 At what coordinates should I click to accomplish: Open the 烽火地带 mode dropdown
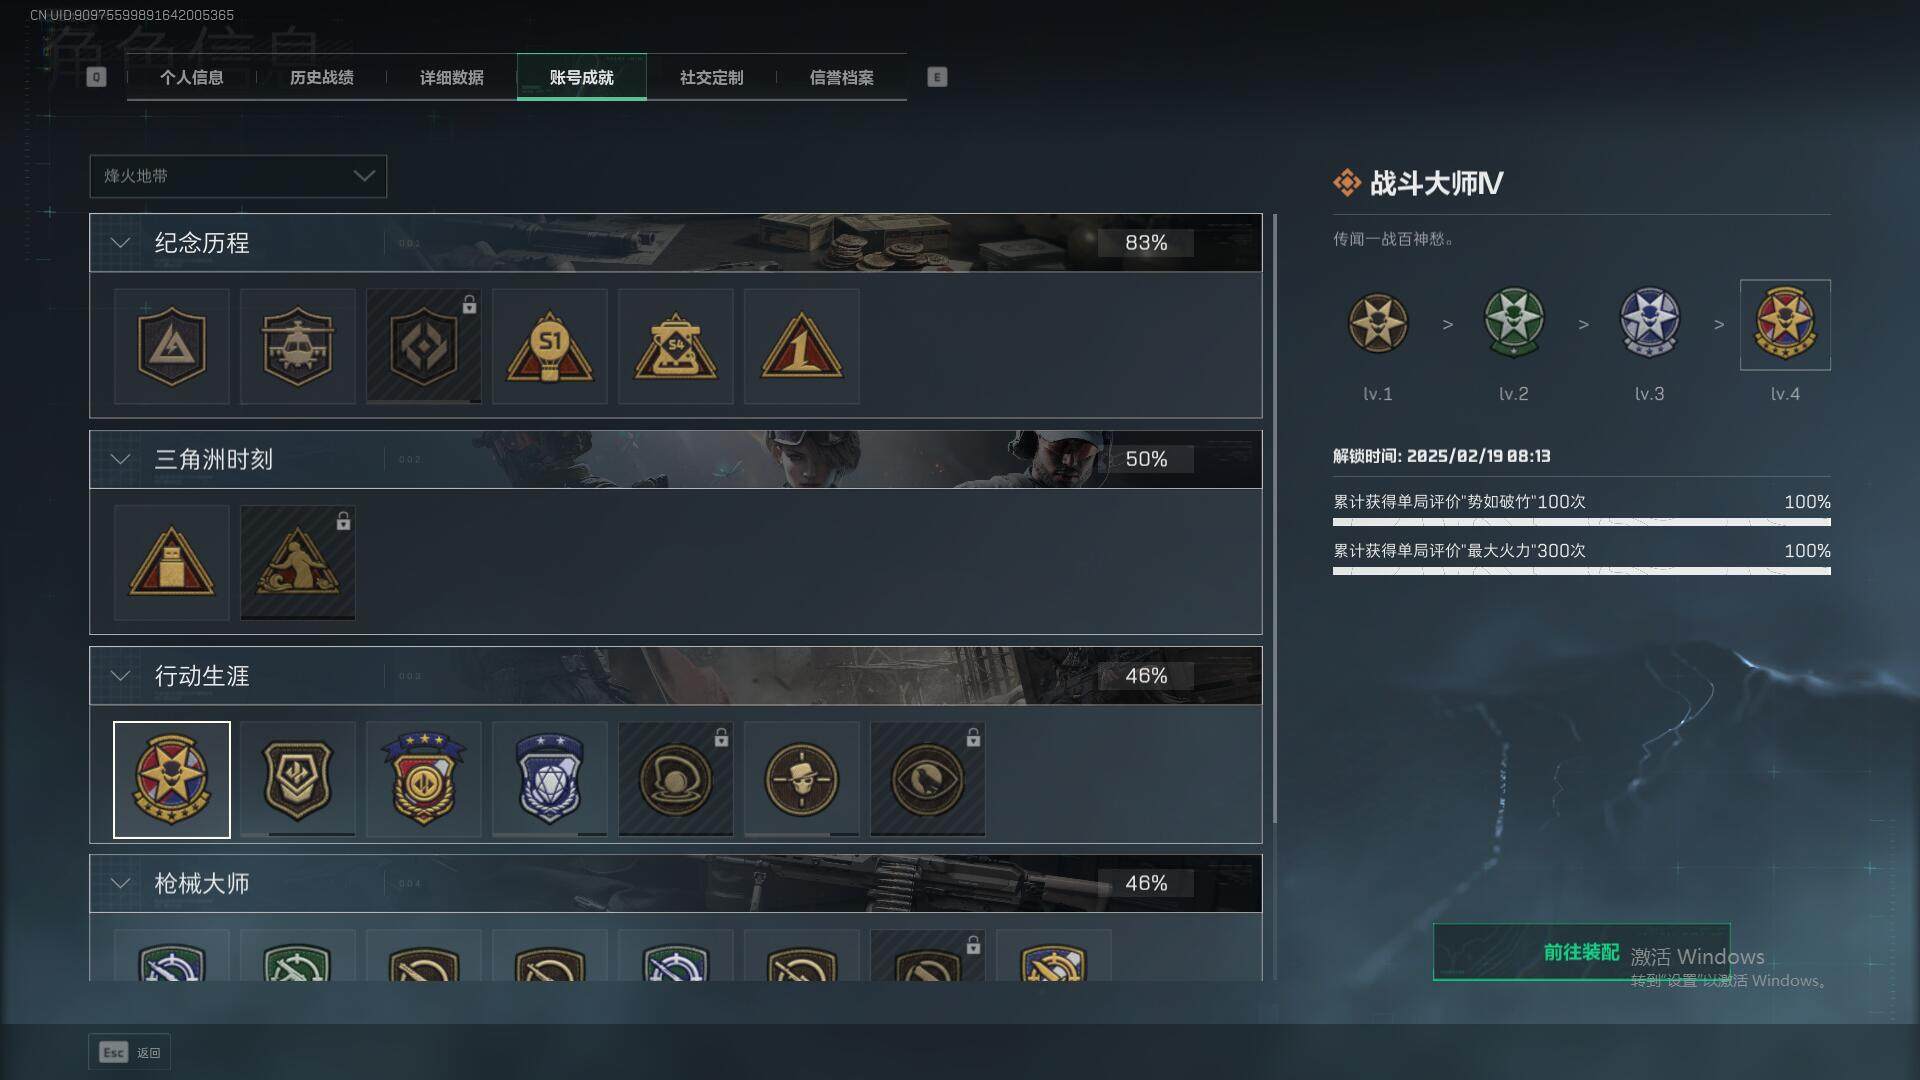coord(238,176)
